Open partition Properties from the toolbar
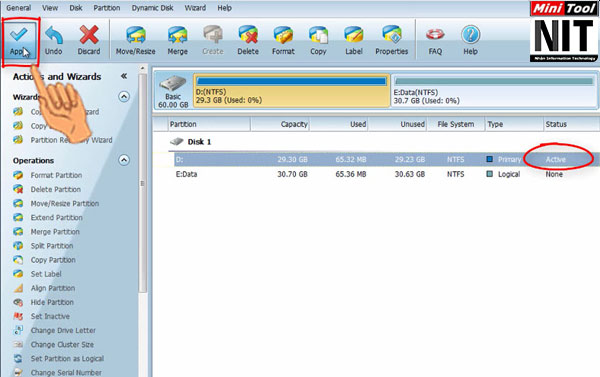600x377 pixels. tap(391, 40)
